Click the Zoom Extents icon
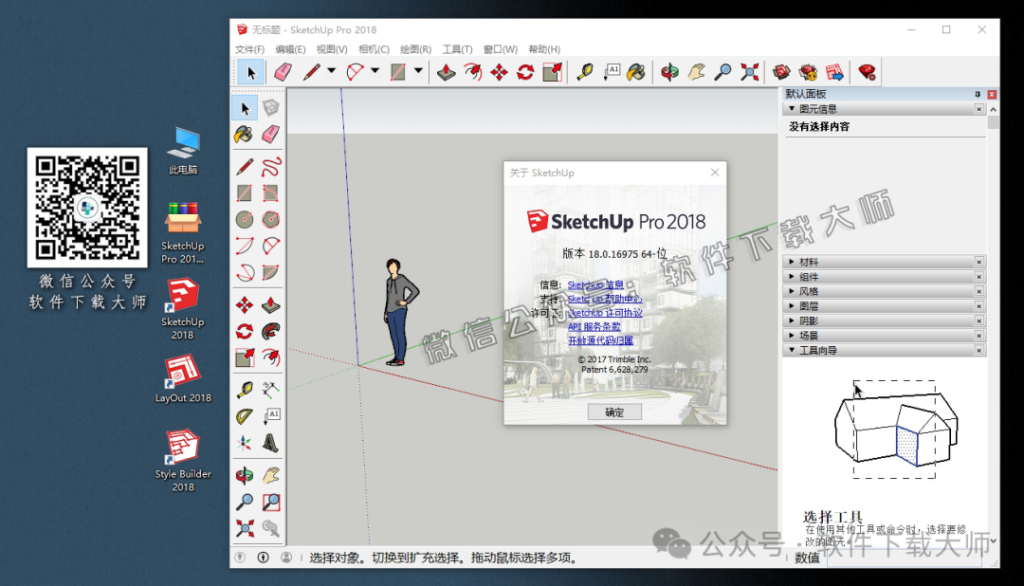The width and height of the screenshot is (1024, 586). pyautogui.click(x=748, y=71)
